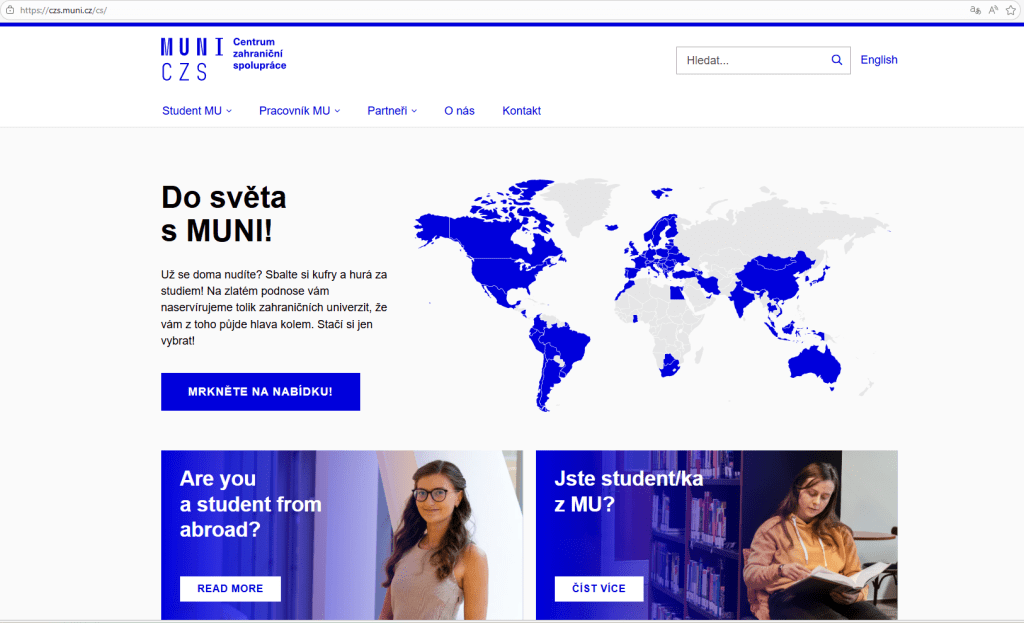Click Australia on the world map
Screen dimensions: 1024x623
(814, 366)
